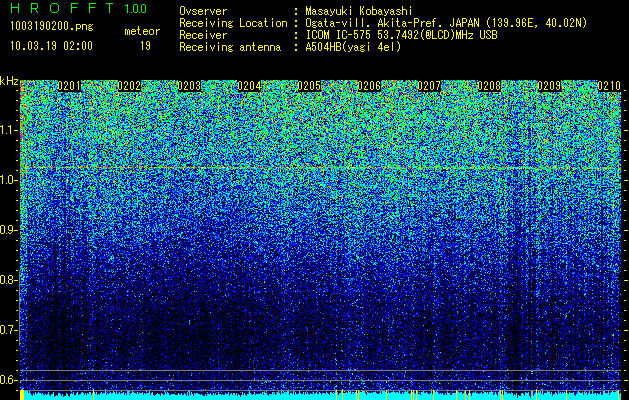The image size is (629, 400).
Task: Click the meteor label
Action: pyautogui.click(x=142, y=31)
